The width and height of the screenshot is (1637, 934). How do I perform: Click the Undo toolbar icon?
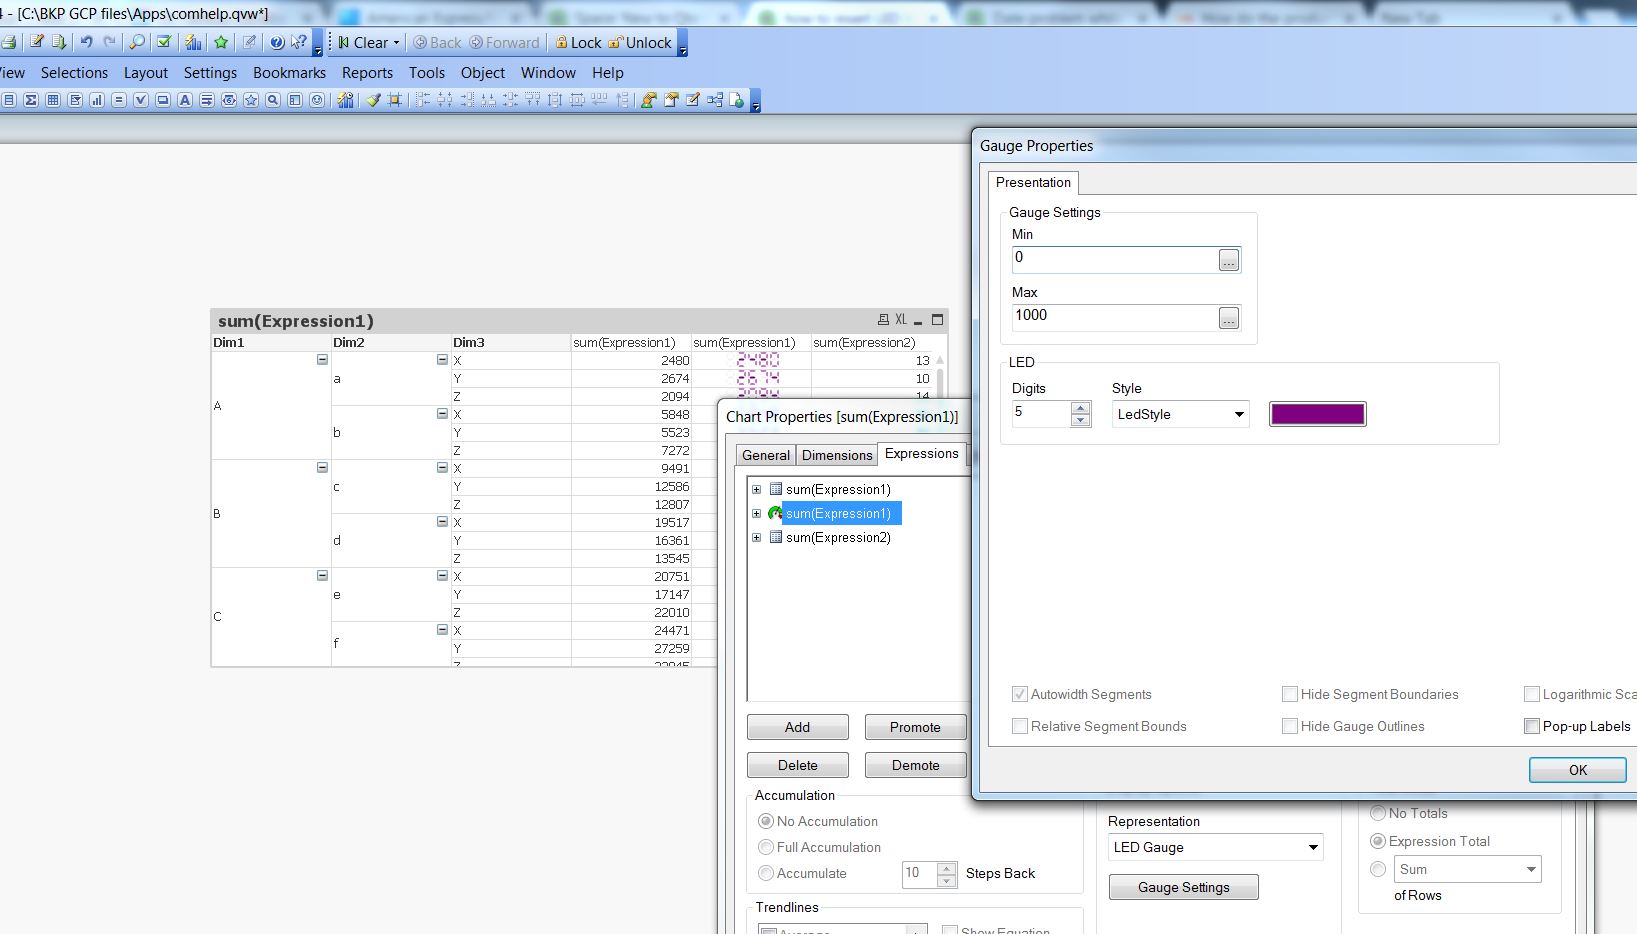[87, 42]
